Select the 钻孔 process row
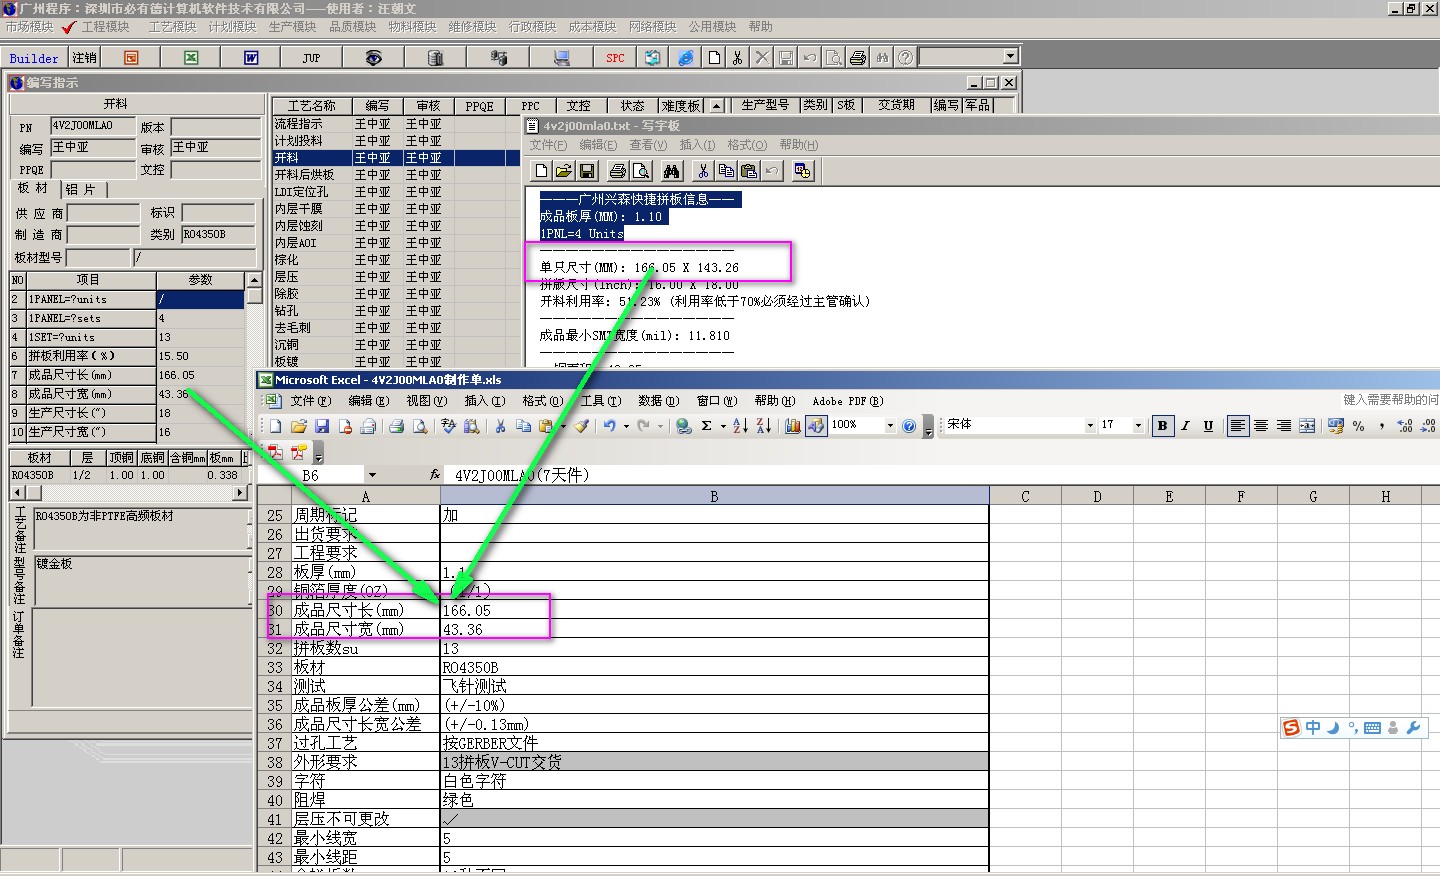 pos(397,311)
